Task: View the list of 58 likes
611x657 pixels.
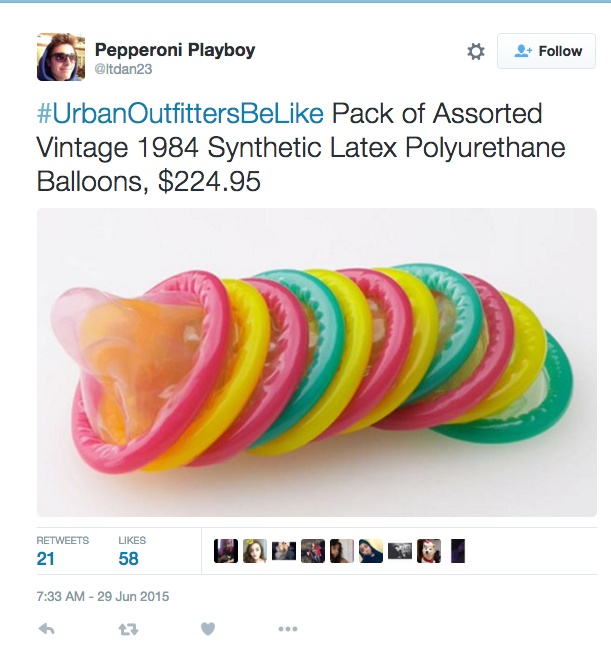Action: 132,551
